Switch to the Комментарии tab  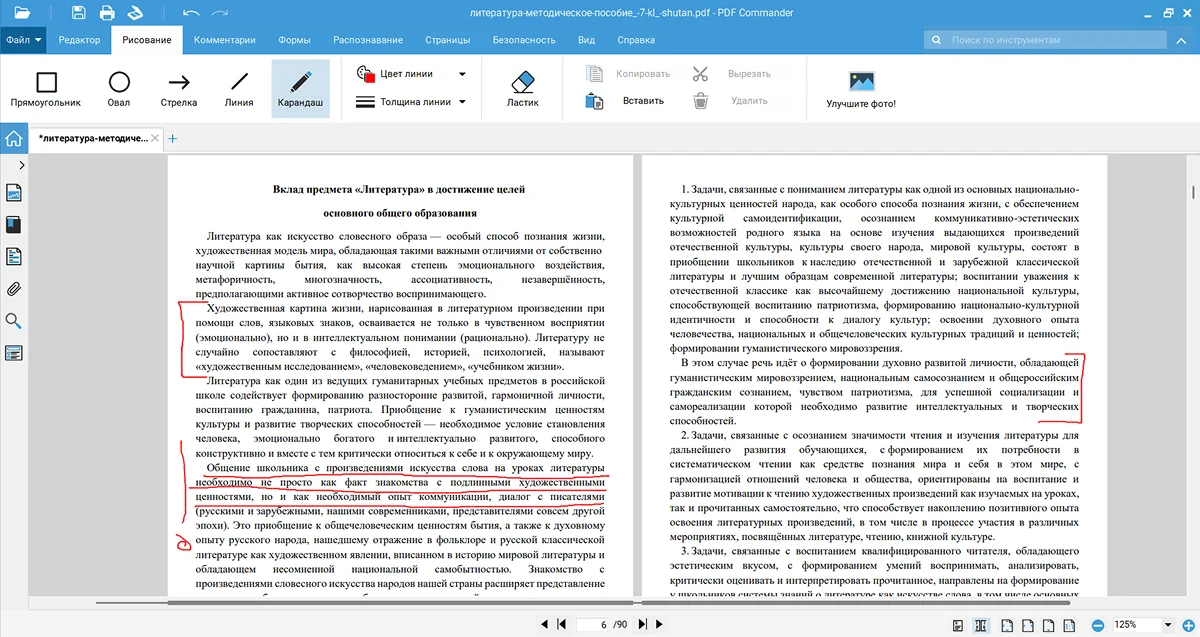coord(225,40)
